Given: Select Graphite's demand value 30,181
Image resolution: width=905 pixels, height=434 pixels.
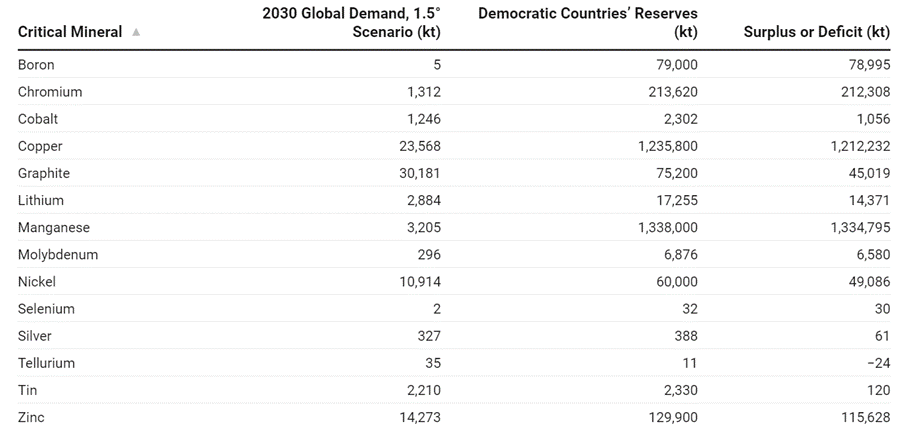Looking at the screenshot, I should (x=419, y=173).
